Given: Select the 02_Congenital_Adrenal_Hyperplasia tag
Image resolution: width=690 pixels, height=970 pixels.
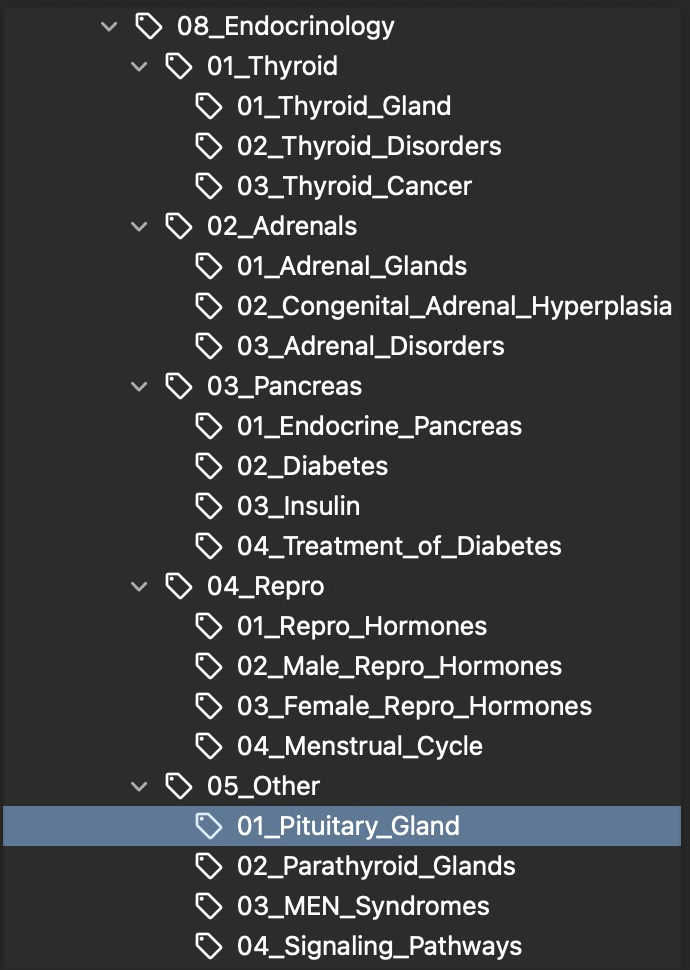Looking at the screenshot, I should point(454,306).
